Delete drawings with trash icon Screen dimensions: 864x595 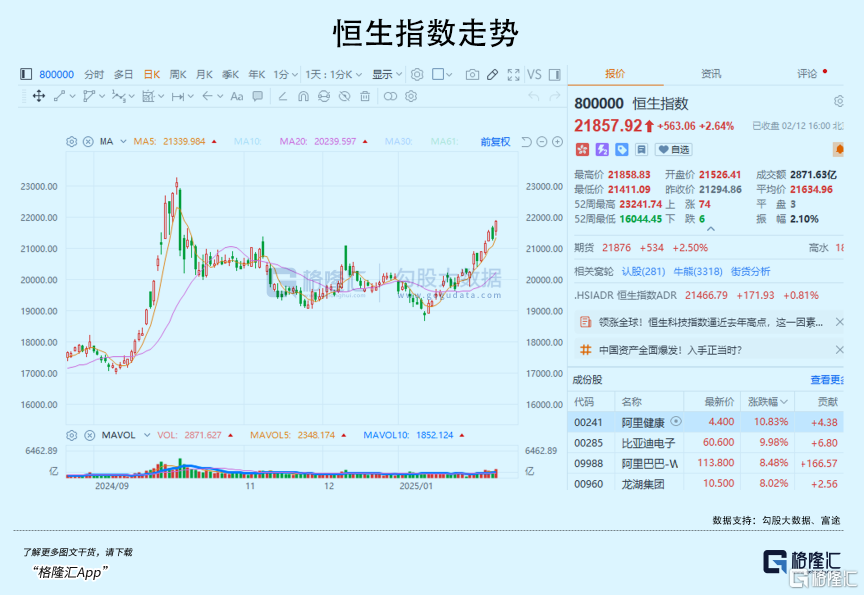click(x=365, y=96)
